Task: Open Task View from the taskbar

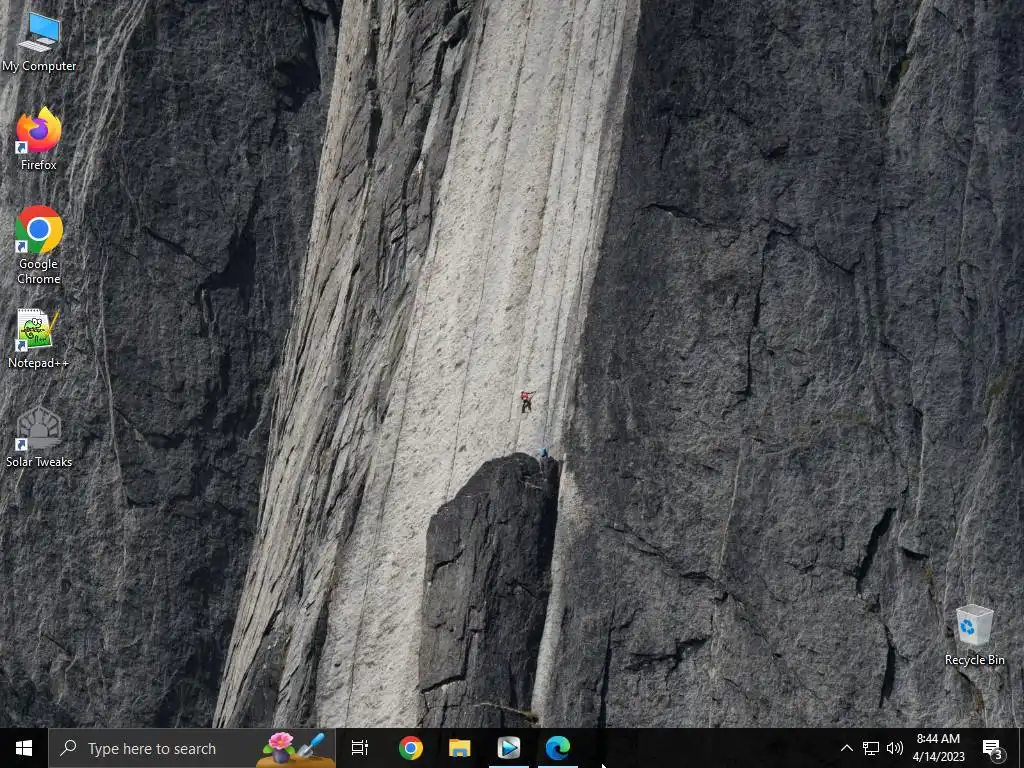Action: click(359, 748)
